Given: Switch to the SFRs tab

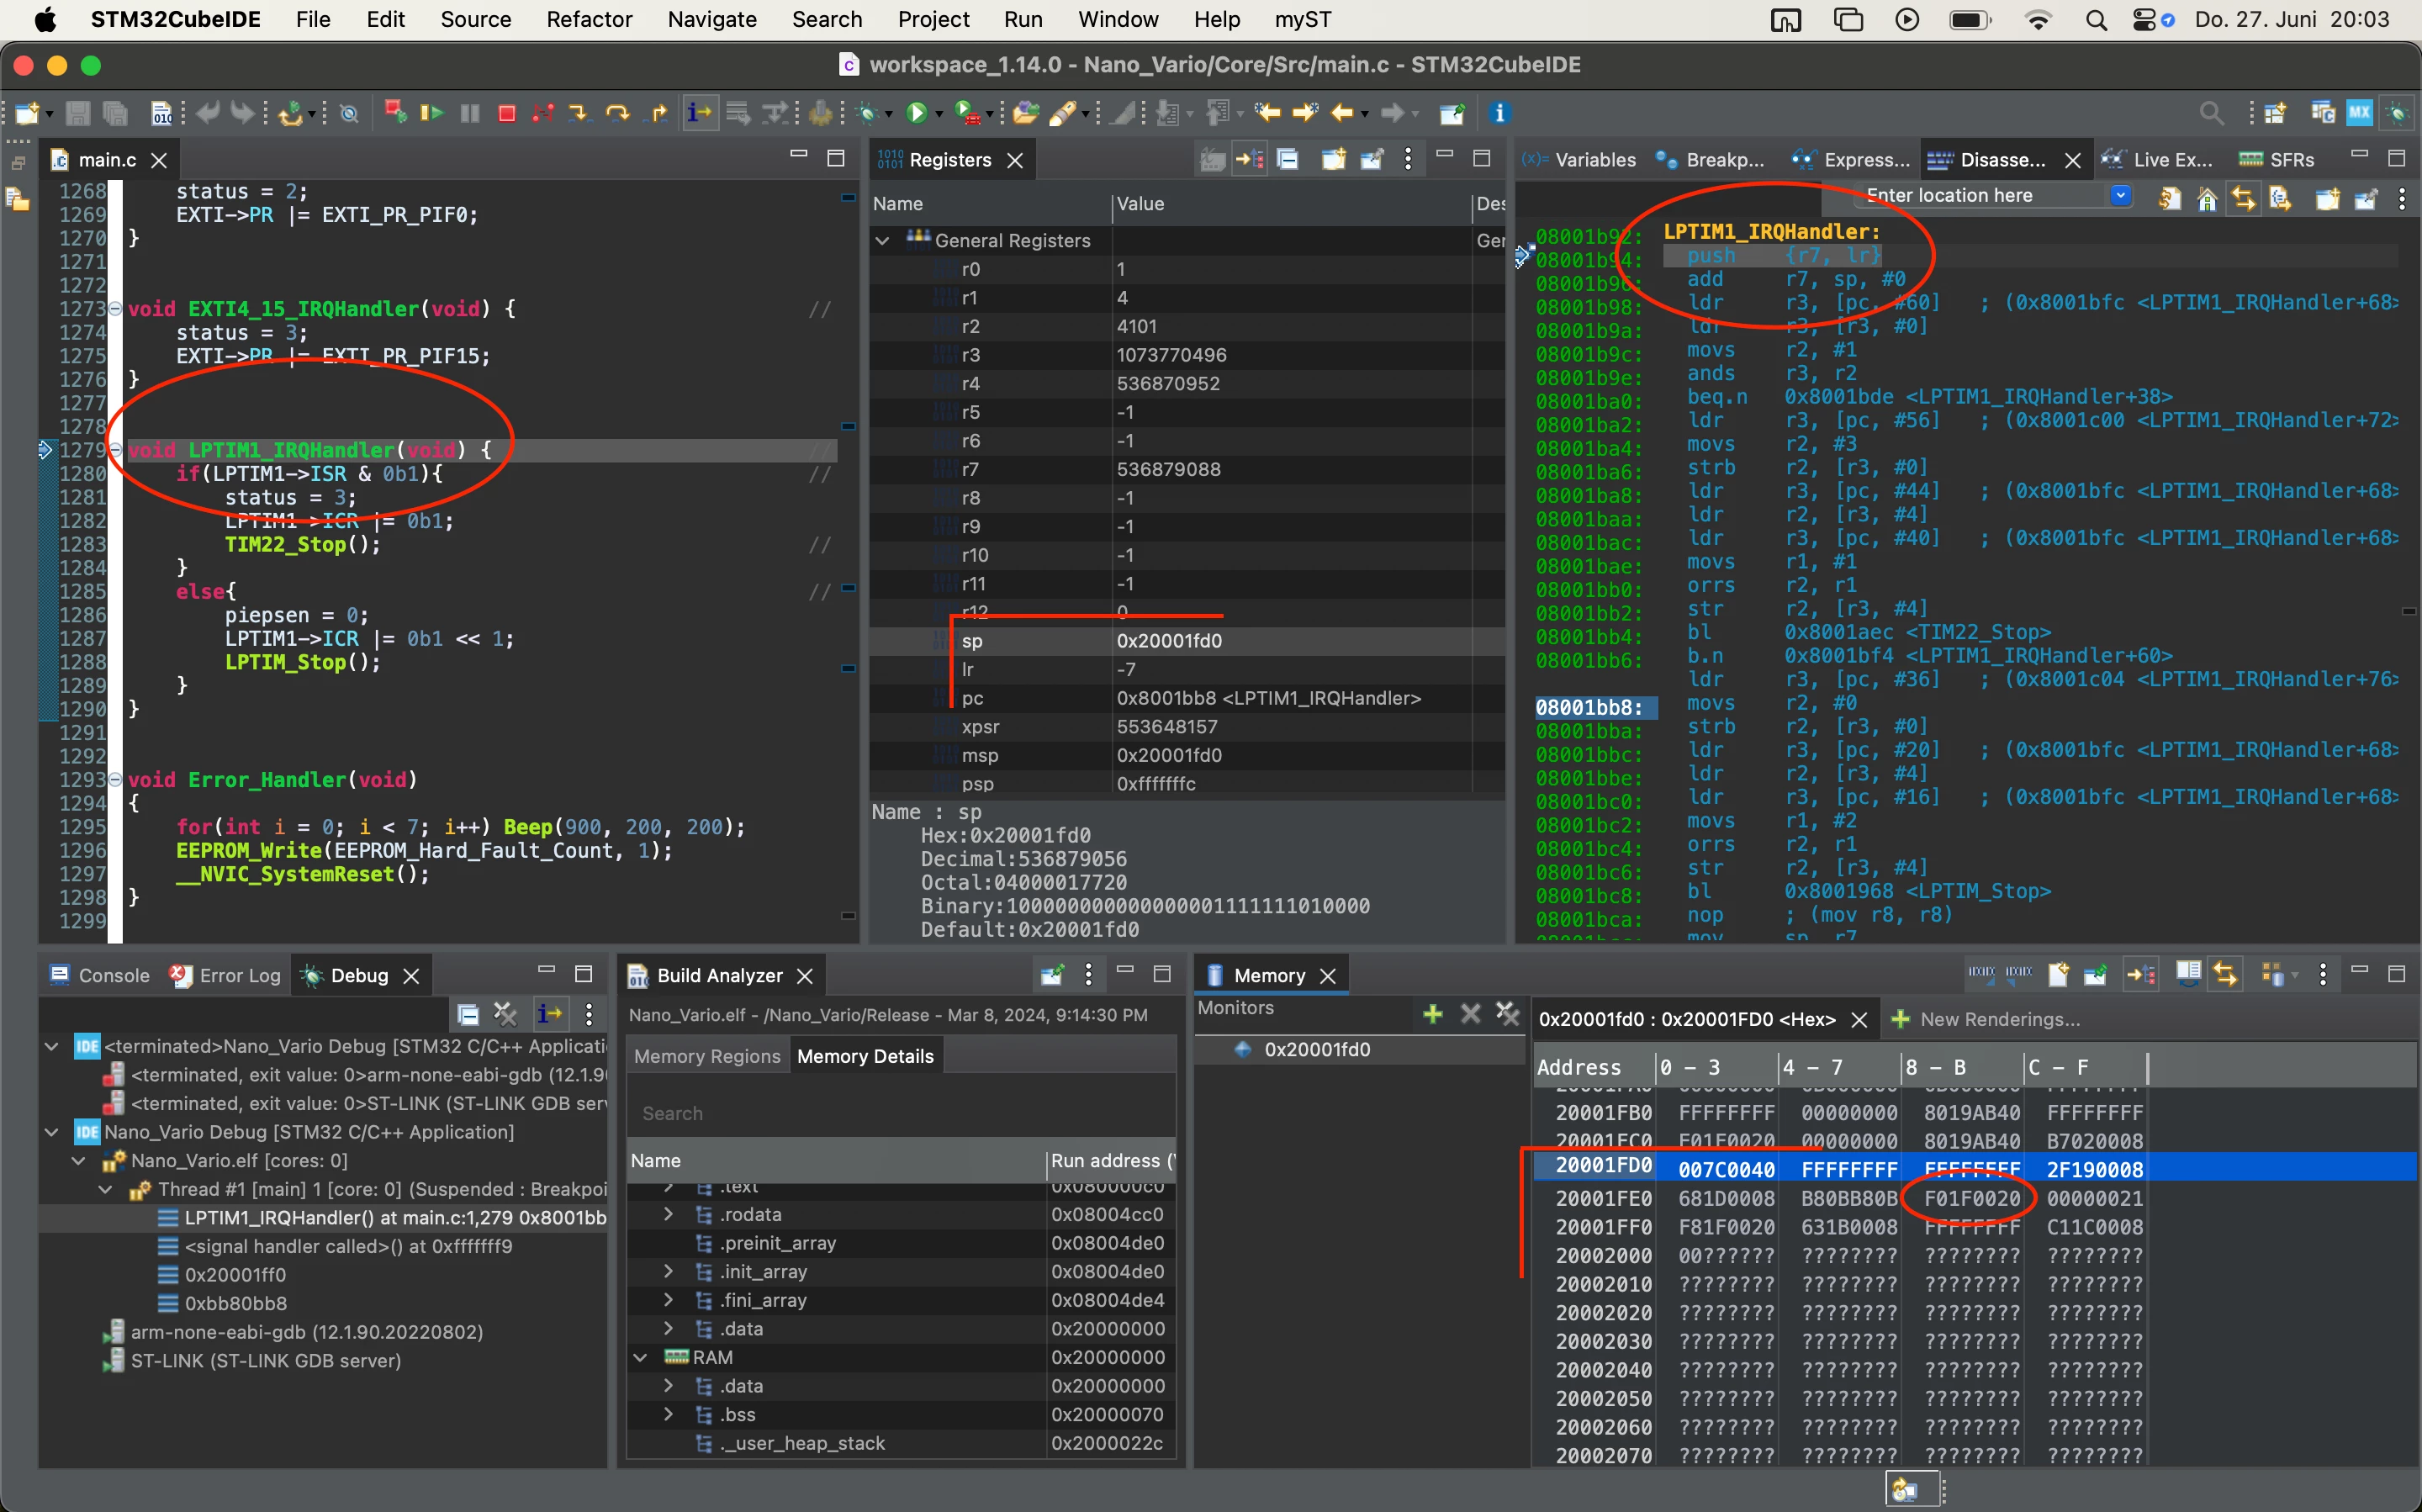Looking at the screenshot, I should 2277,160.
